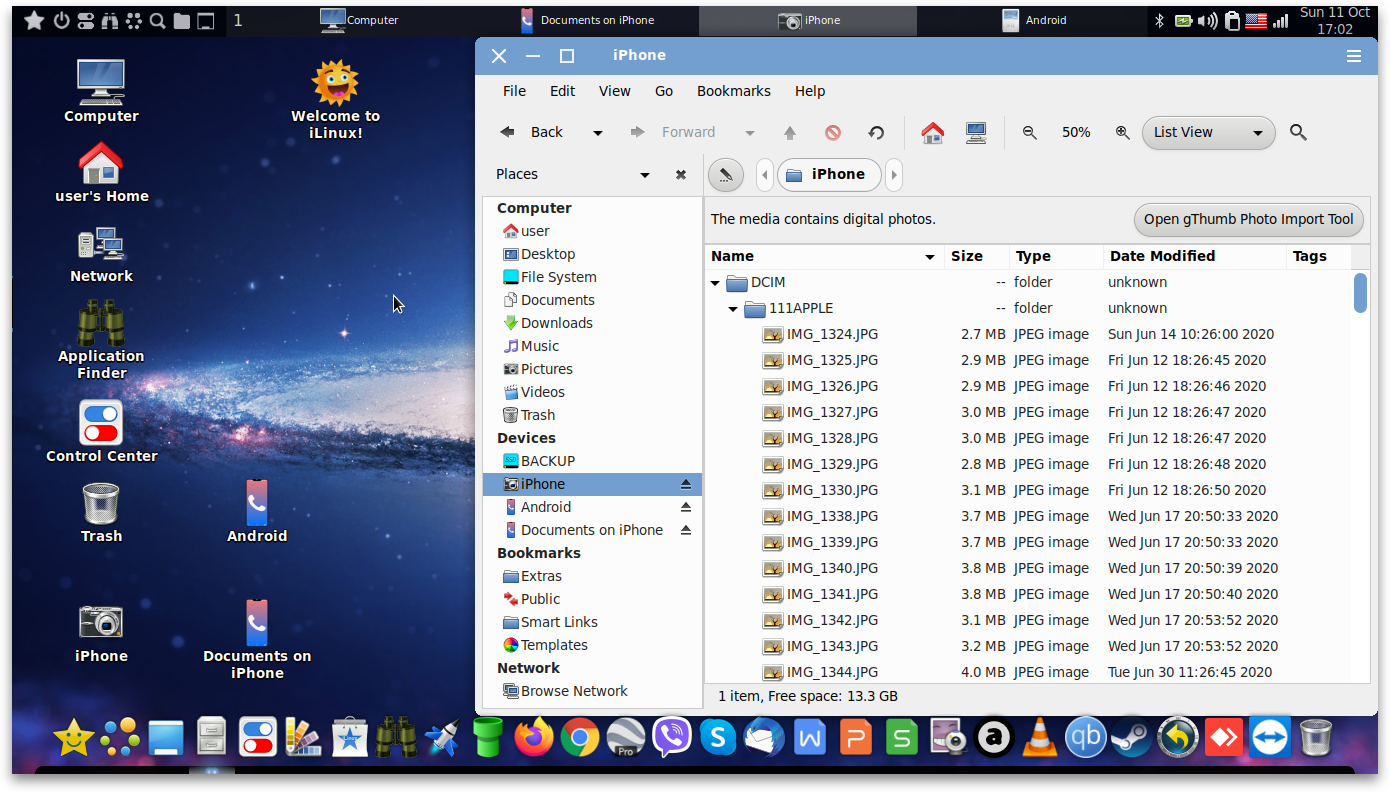Open qBittorrent from the dock

(x=1086, y=738)
